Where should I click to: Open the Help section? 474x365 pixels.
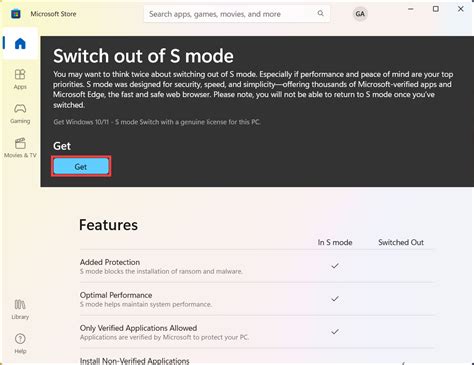(20, 344)
